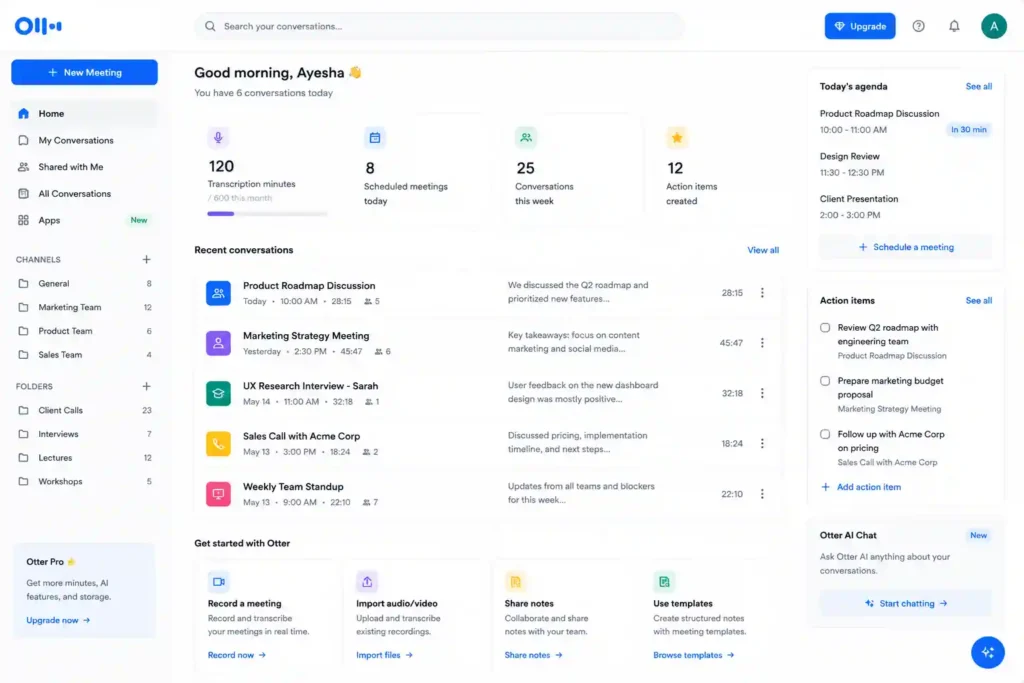Click the purple Marketing Strategy Meeting icon
This screenshot has width=1024, height=683.
pos(218,343)
